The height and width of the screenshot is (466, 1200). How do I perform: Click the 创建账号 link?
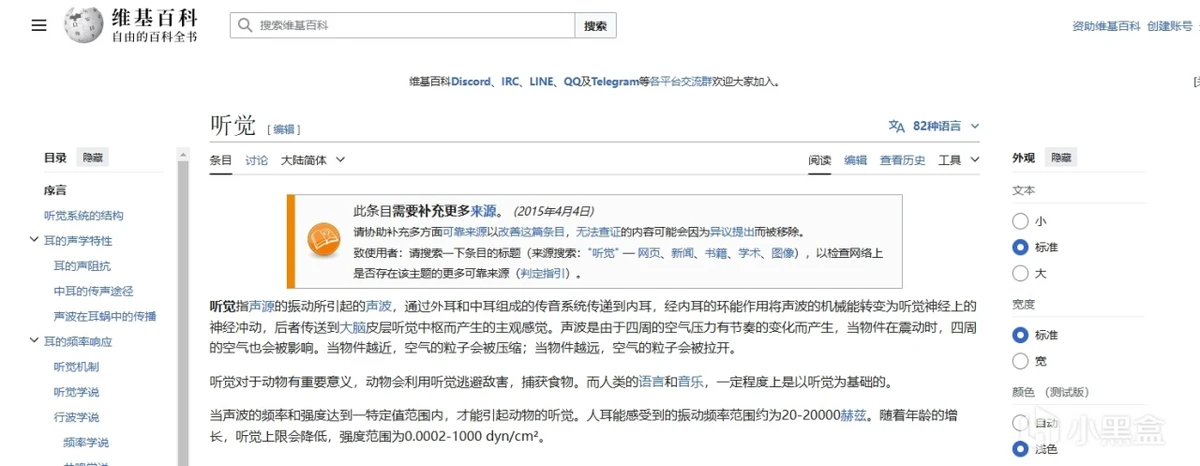coord(1171,26)
